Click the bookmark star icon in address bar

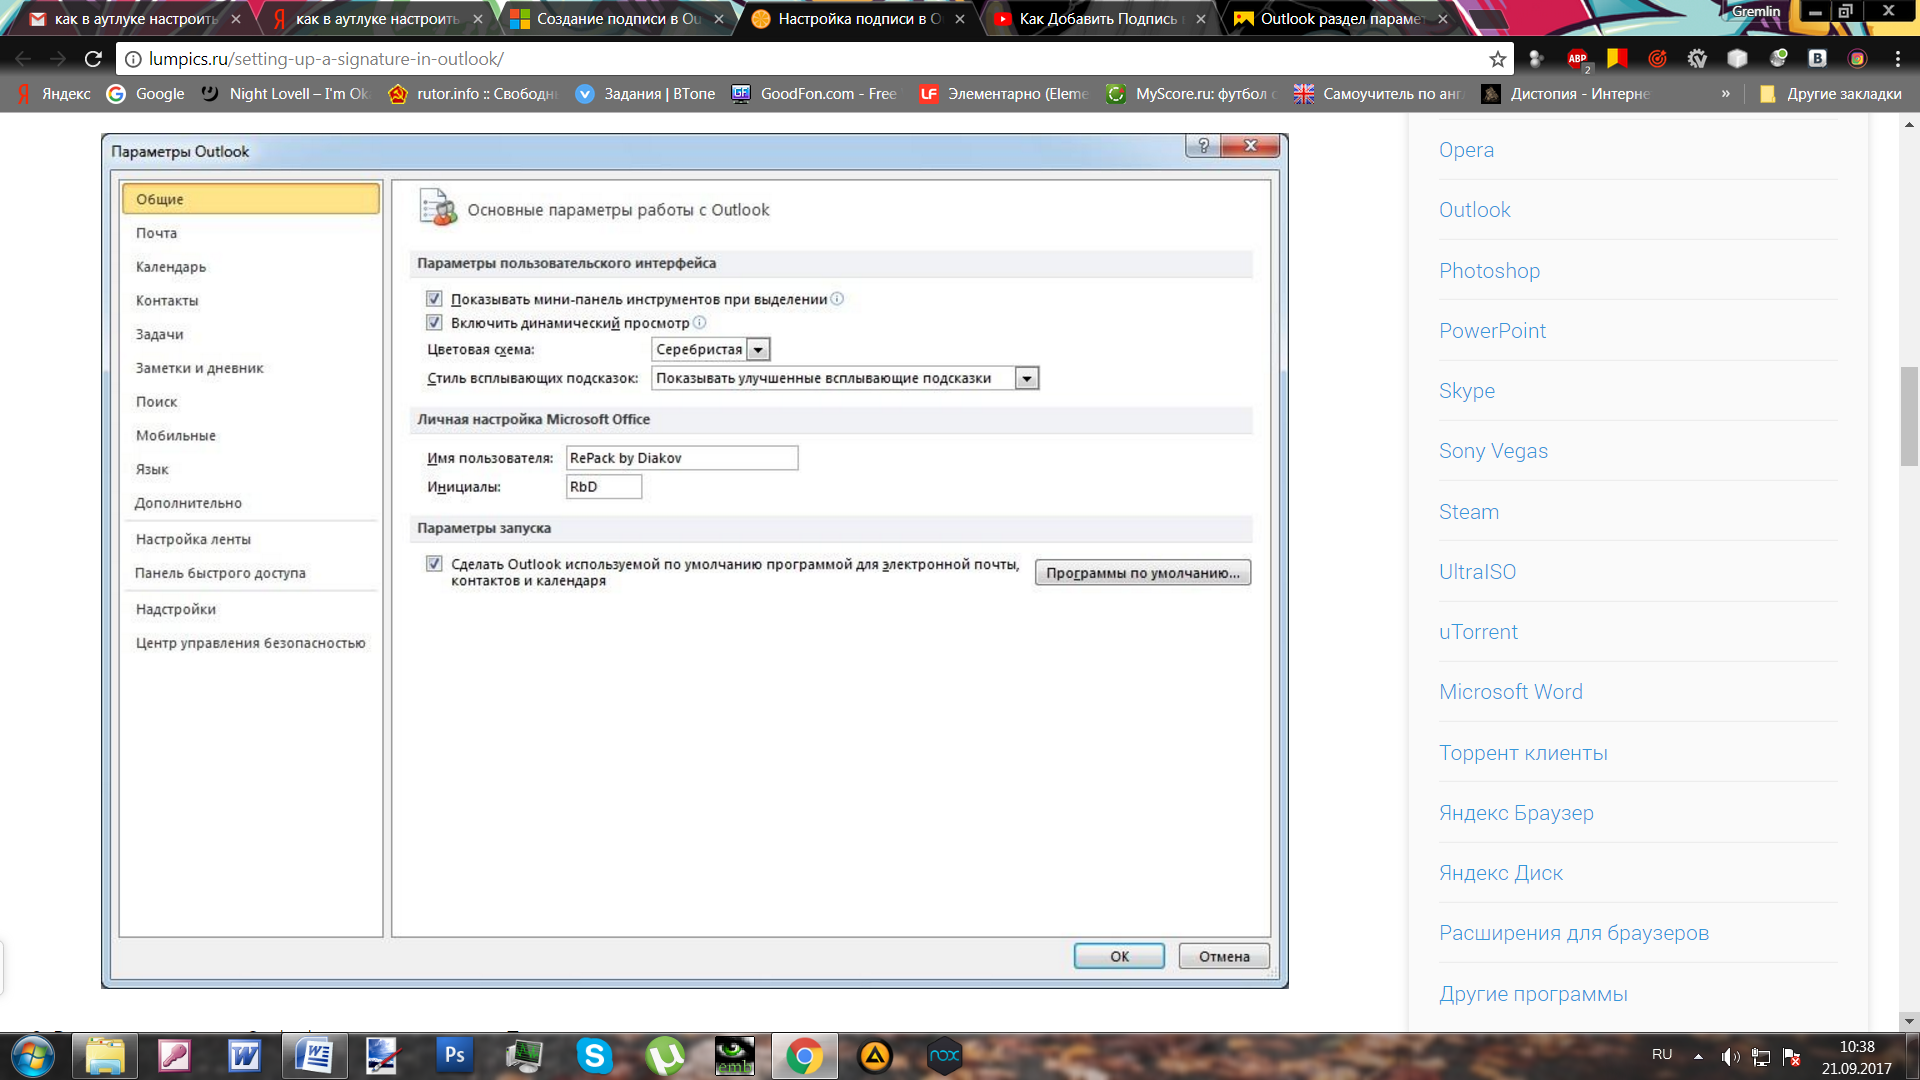1497,59
